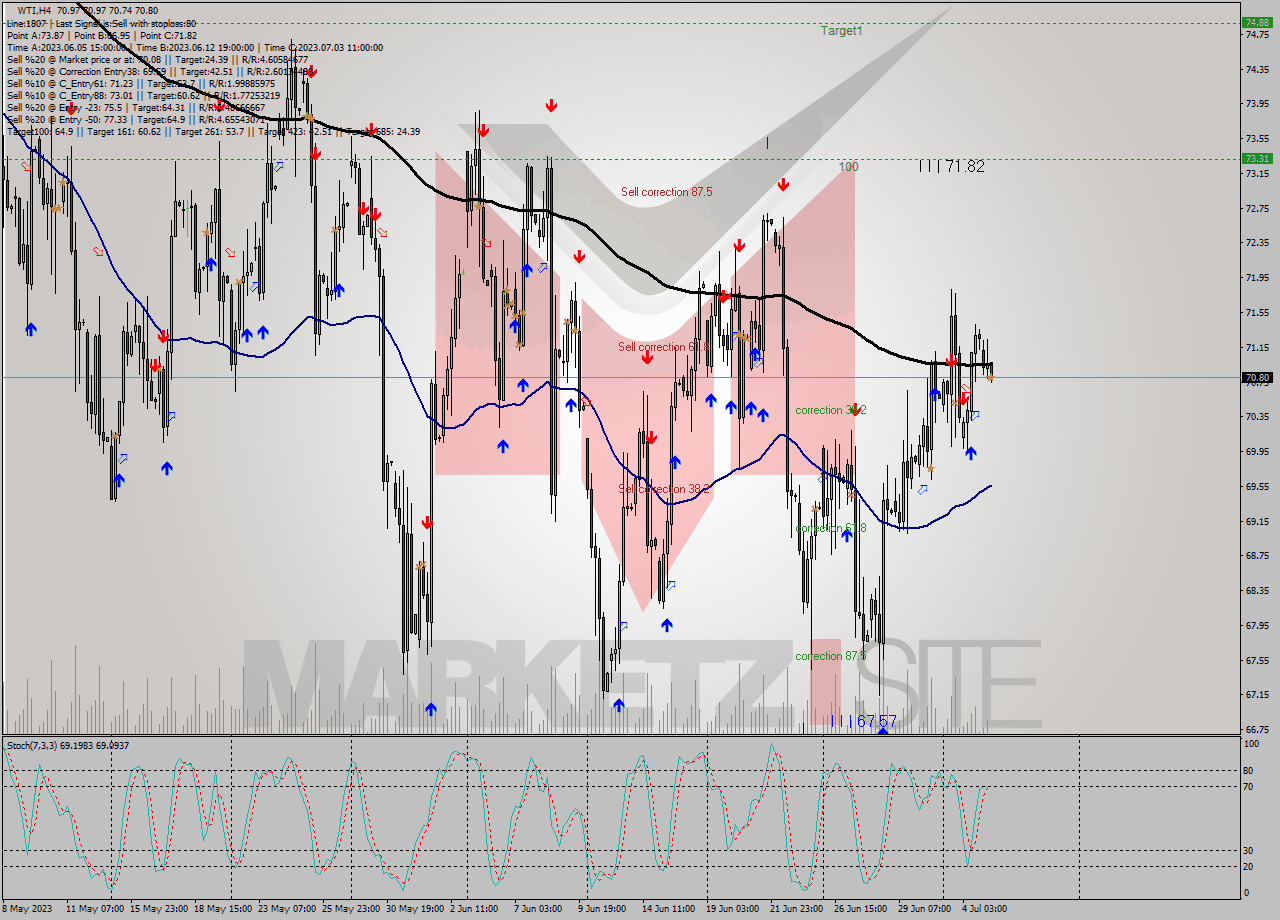Click the stochastic 70 level value
This screenshot has width=1280, height=920.
point(1249,786)
